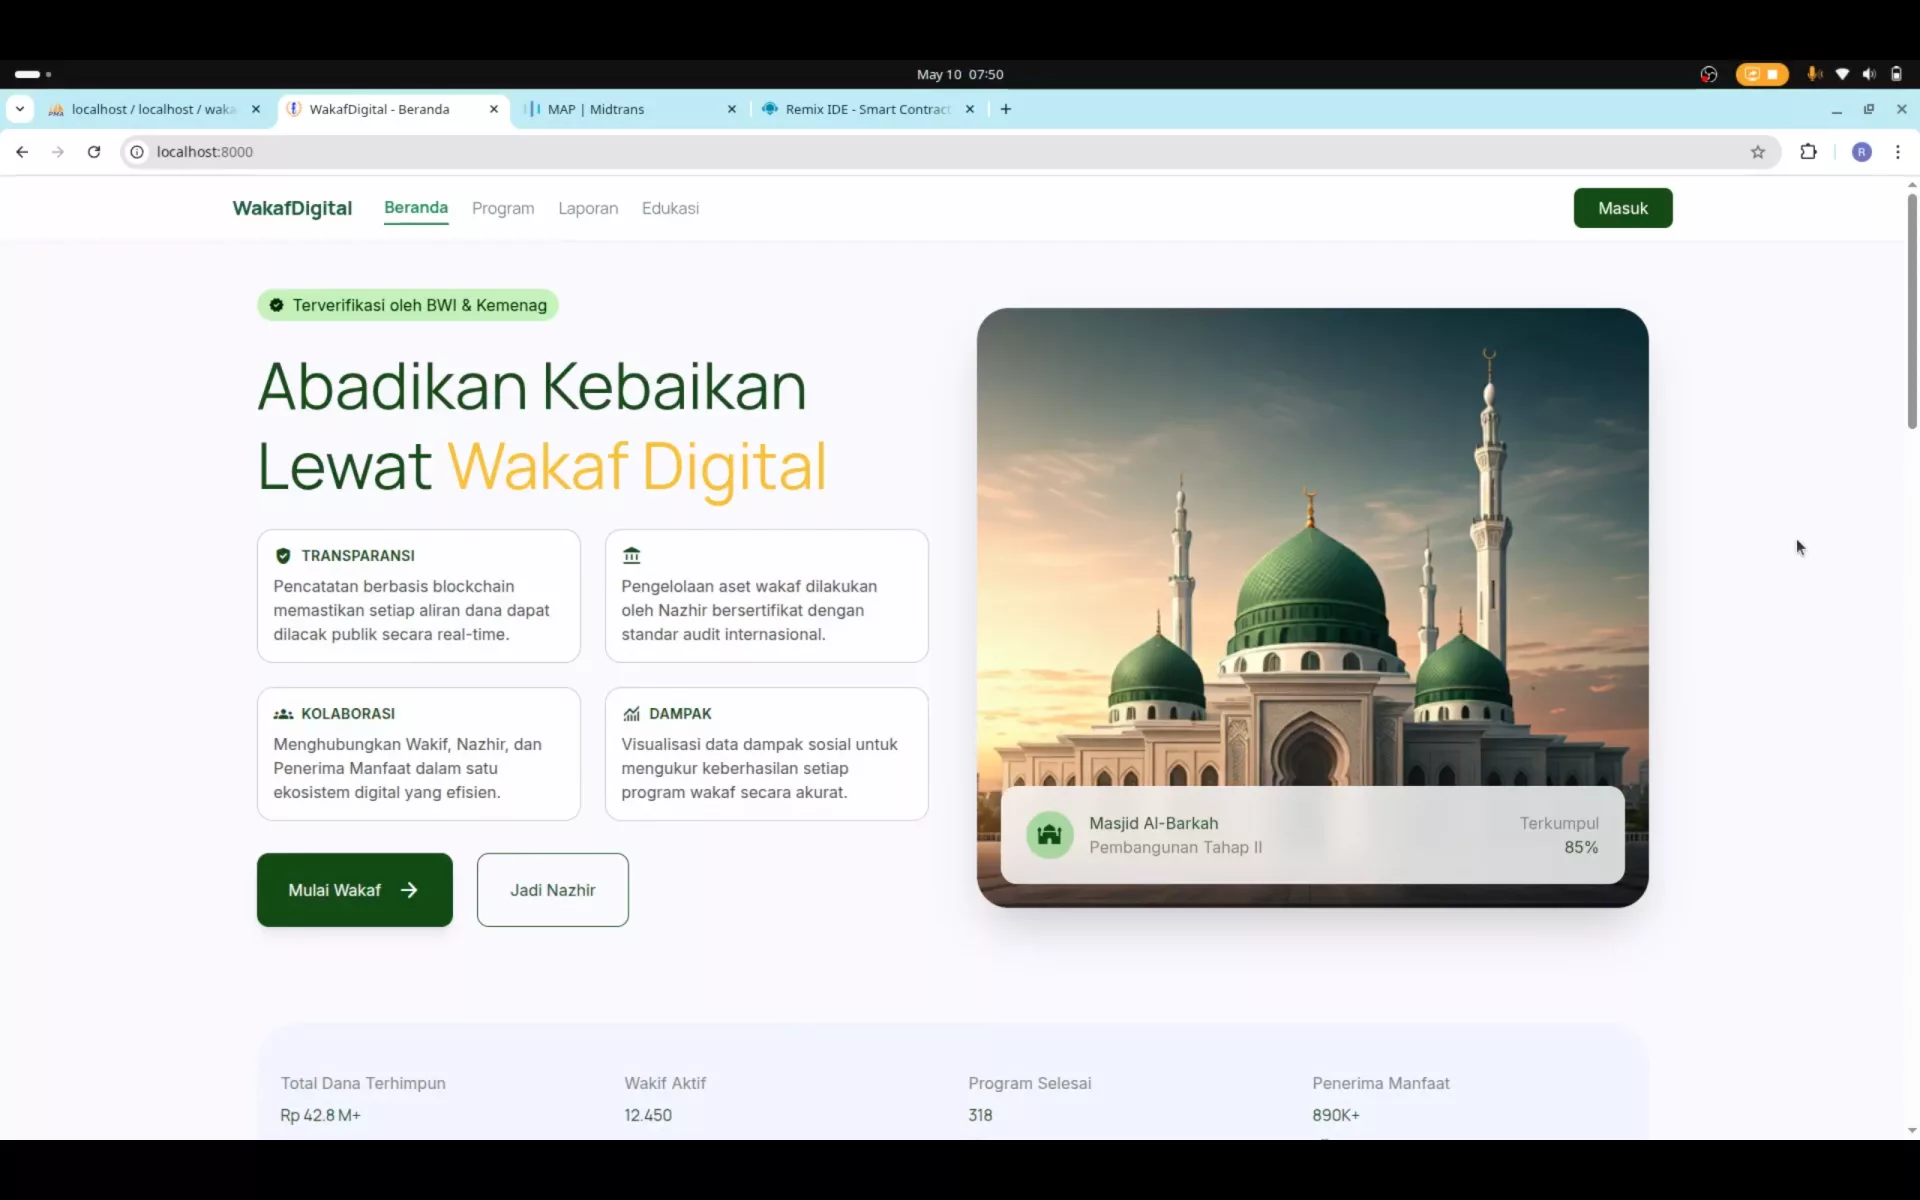Click the browser forward arrow
This screenshot has width=1920, height=1200.
pos(58,152)
